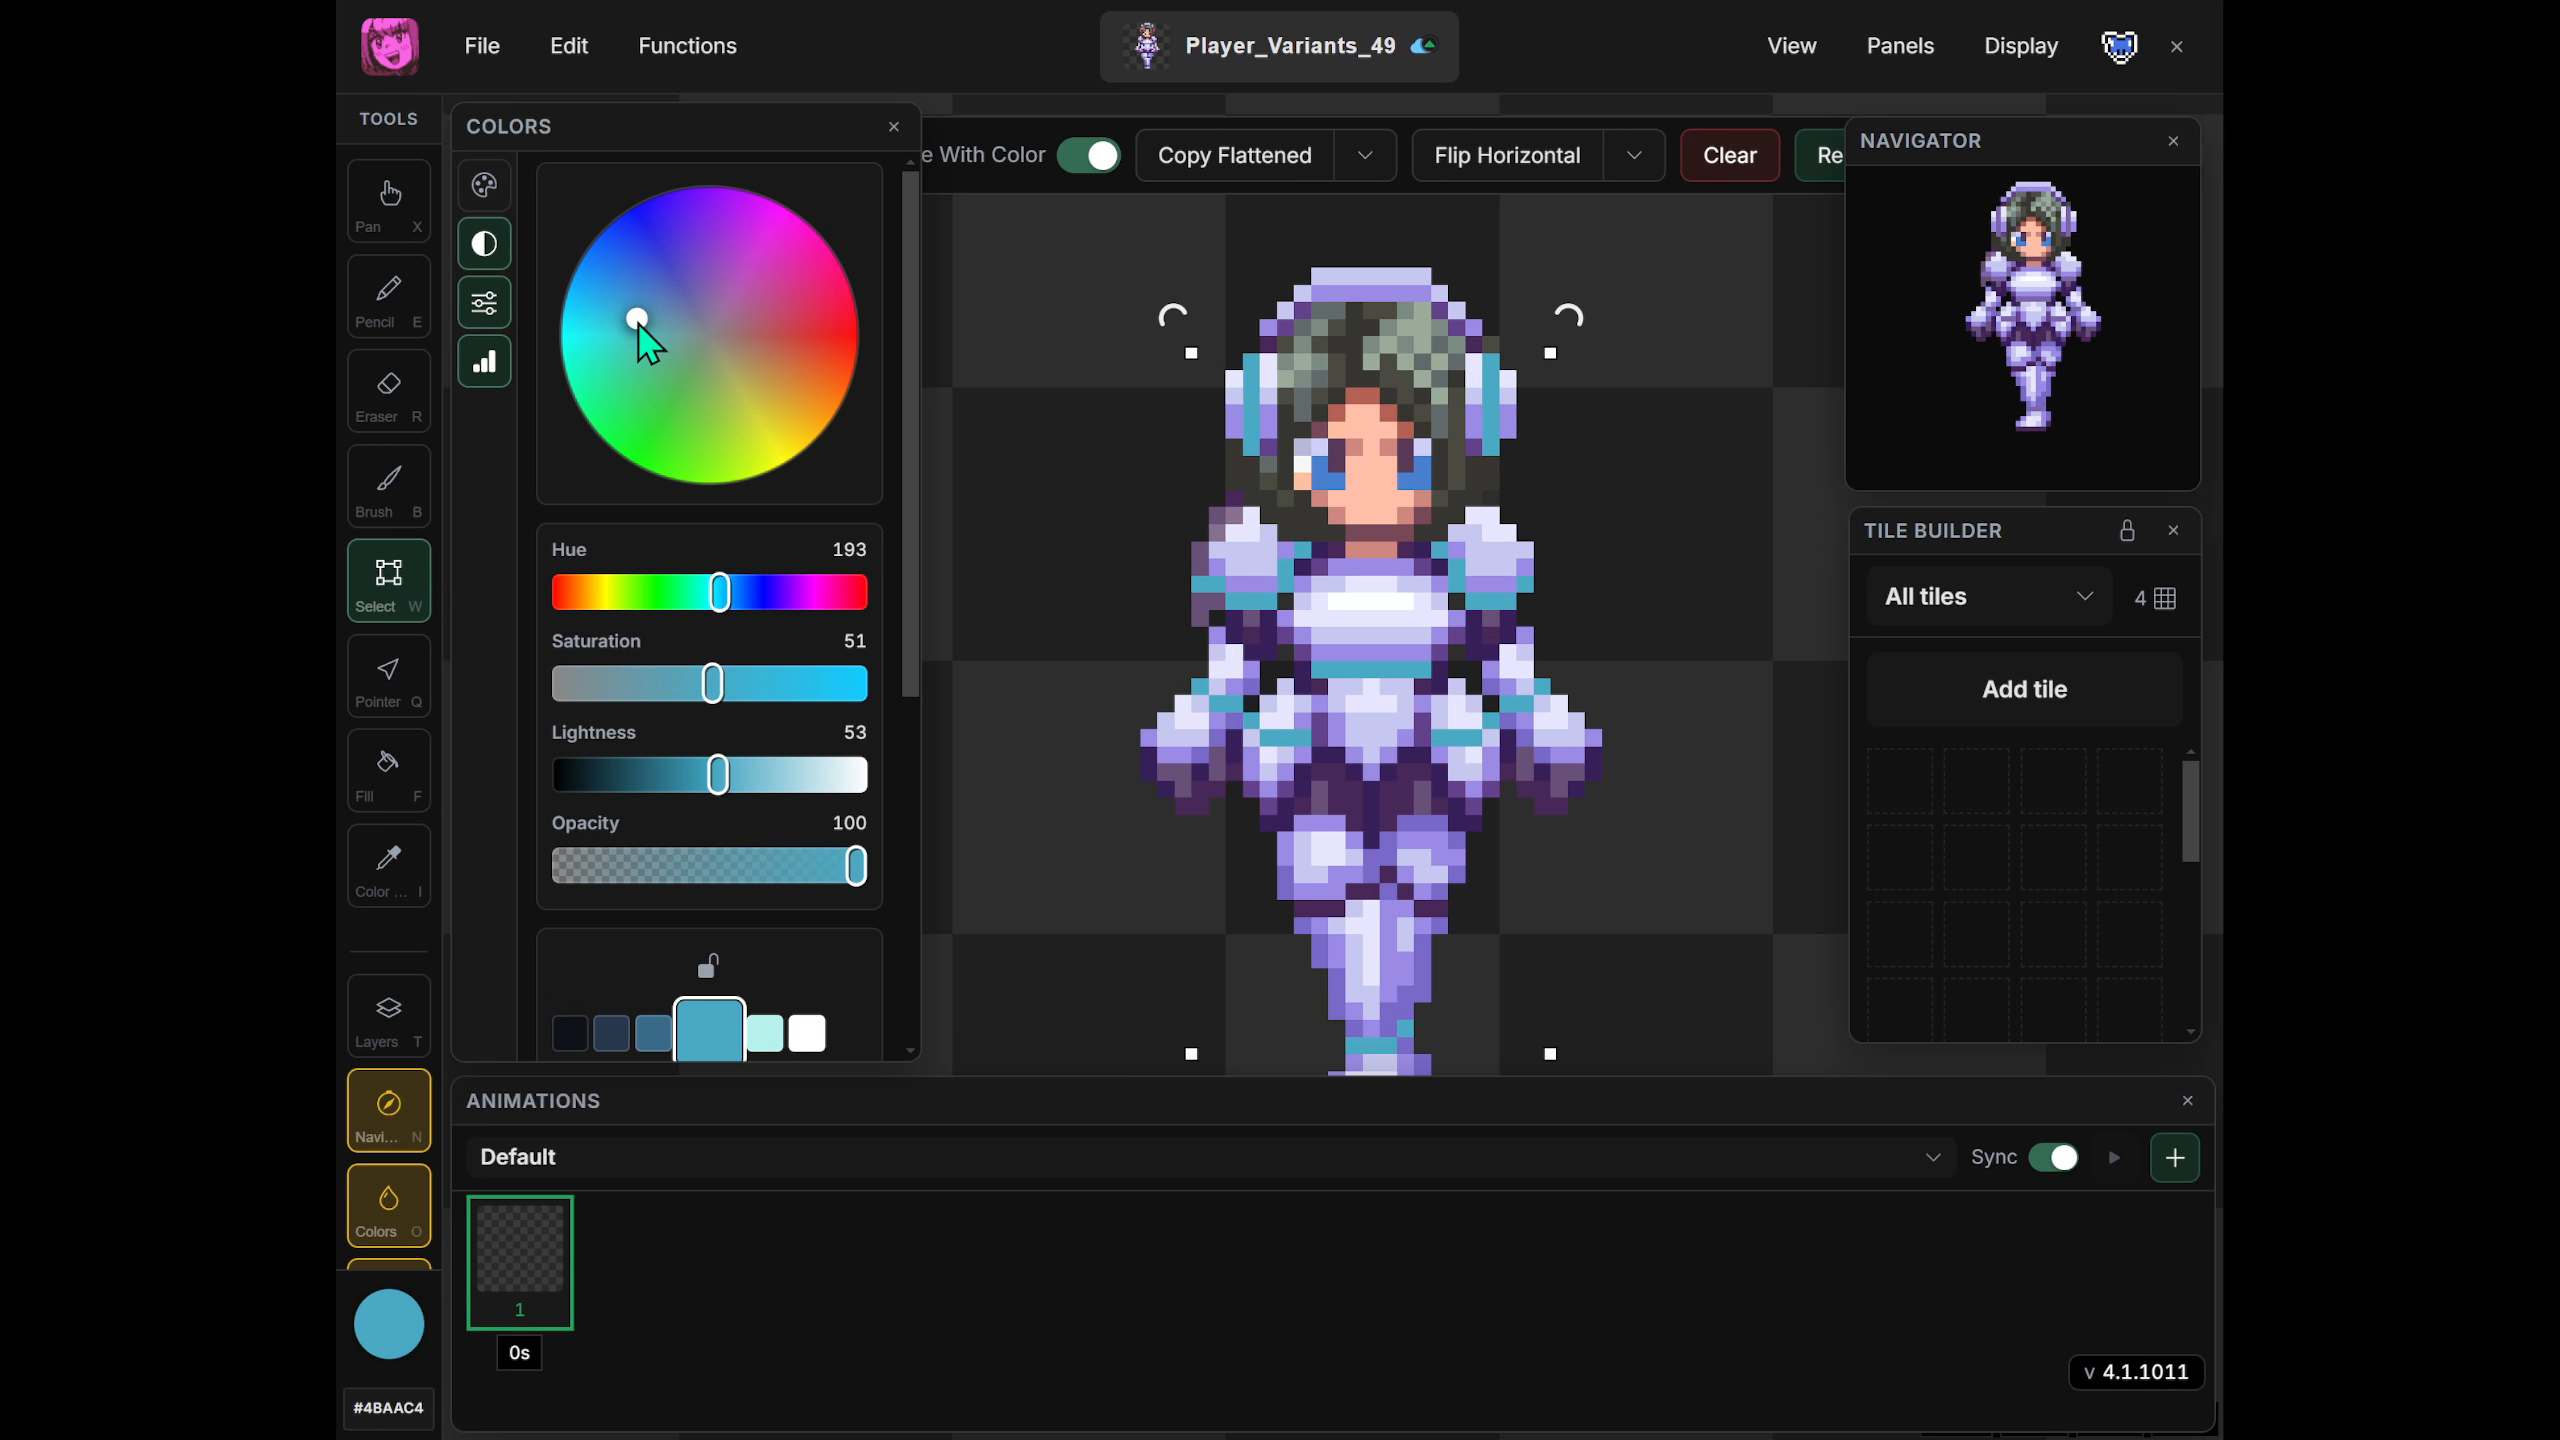Click the Saturation slider handle
Image resolution: width=2560 pixels, height=1440 pixels.
712,684
